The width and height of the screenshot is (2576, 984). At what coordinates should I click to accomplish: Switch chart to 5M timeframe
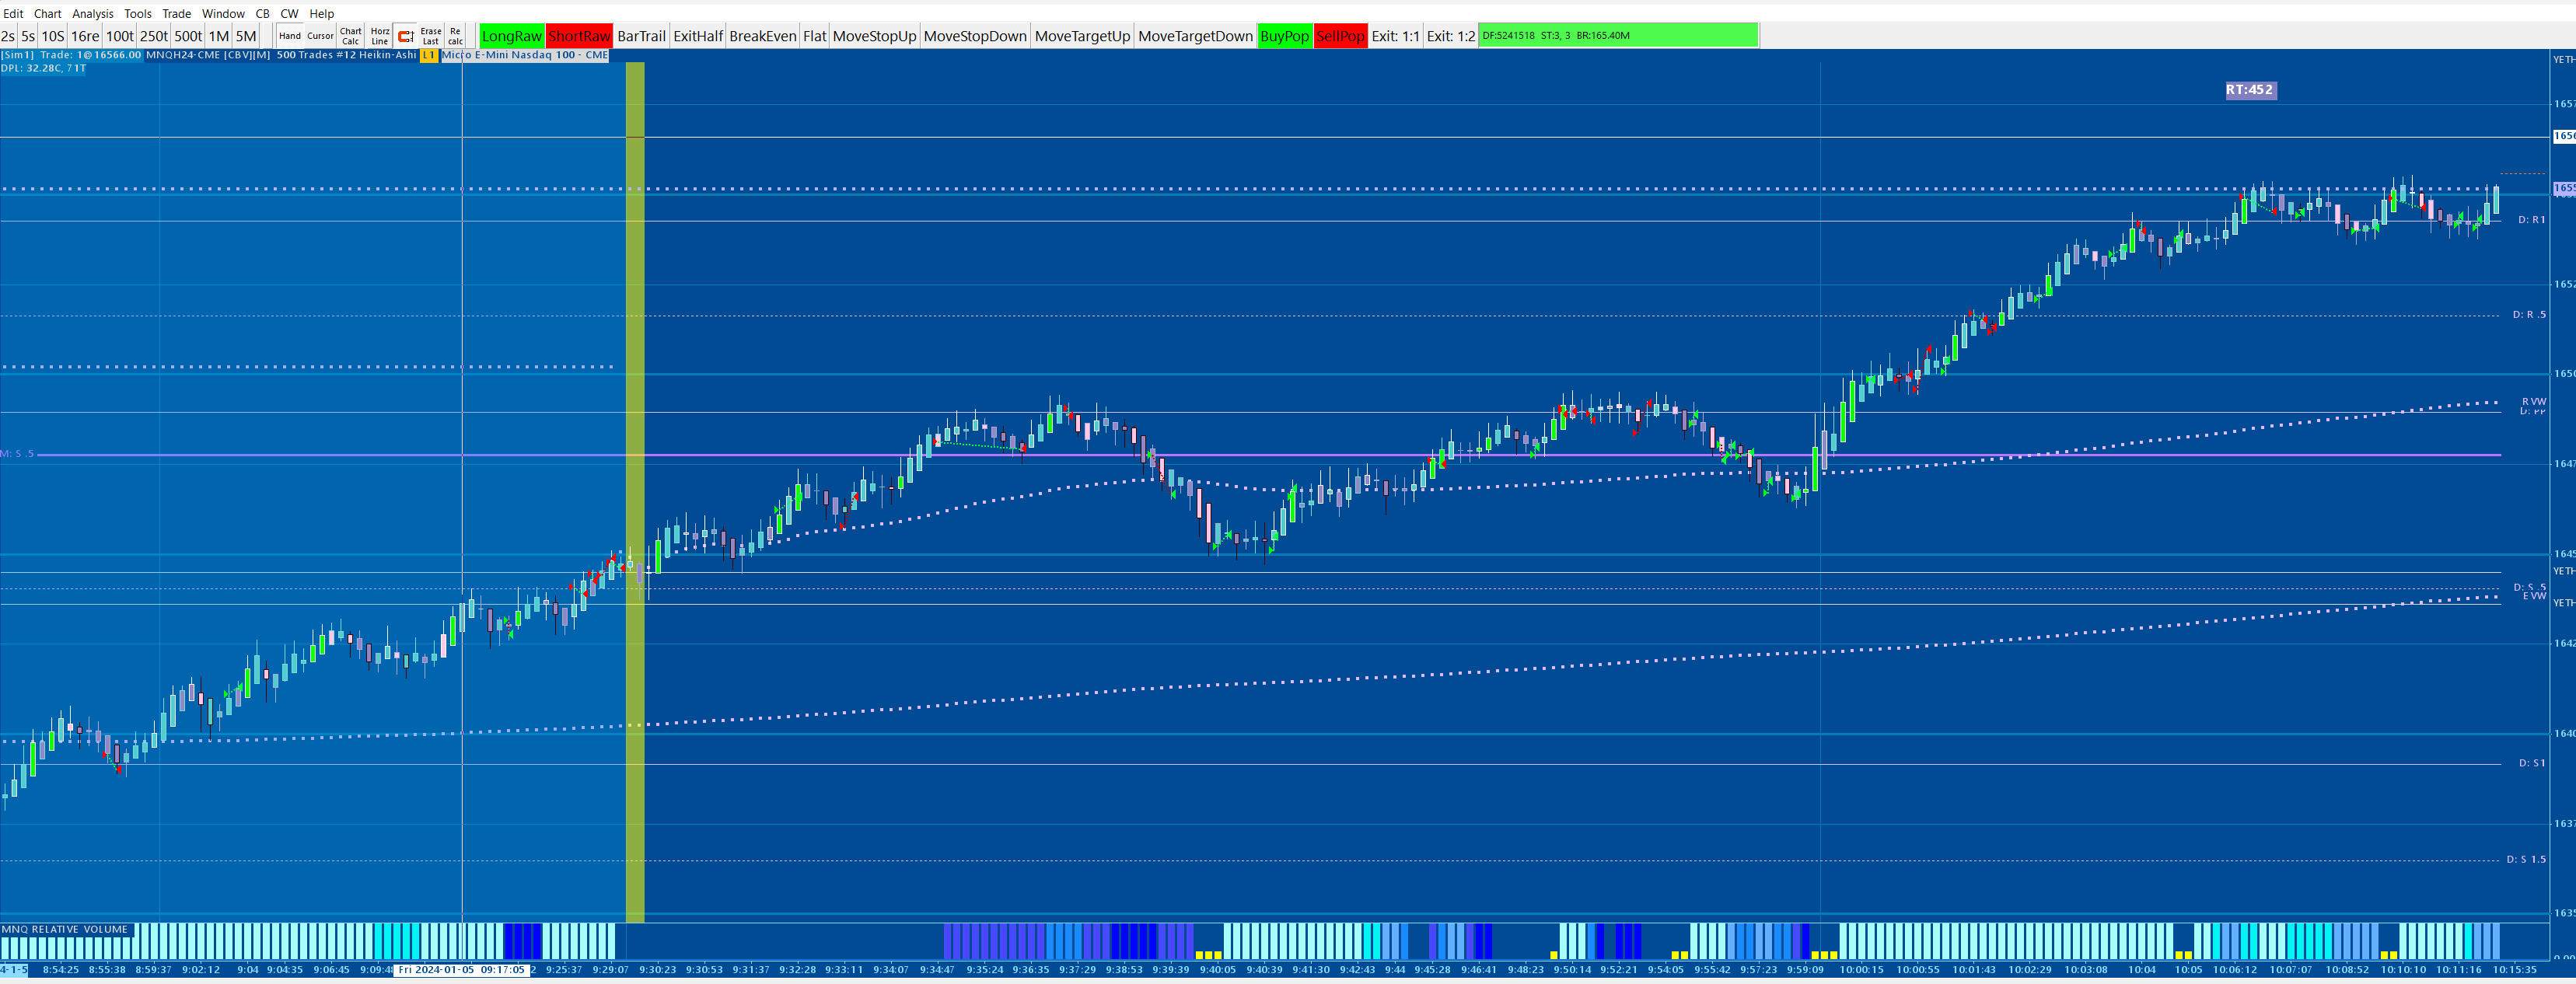[x=246, y=36]
